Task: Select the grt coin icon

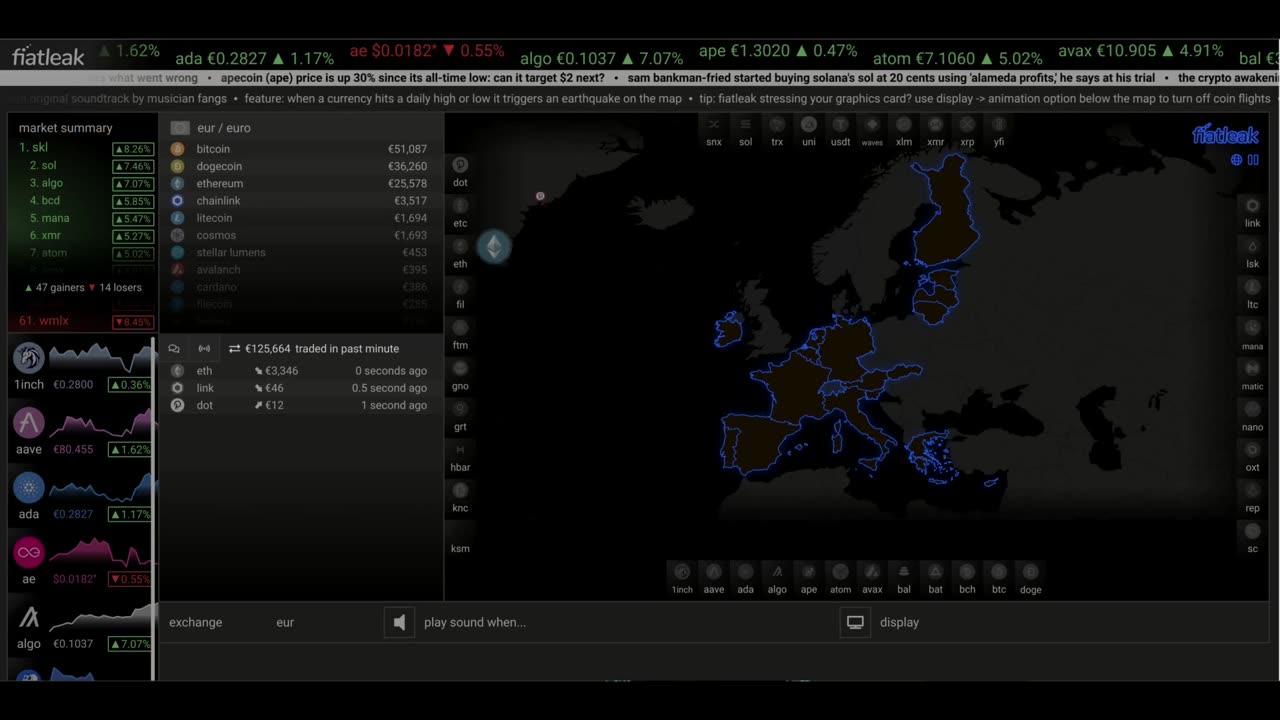Action: pyautogui.click(x=460, y=409)
